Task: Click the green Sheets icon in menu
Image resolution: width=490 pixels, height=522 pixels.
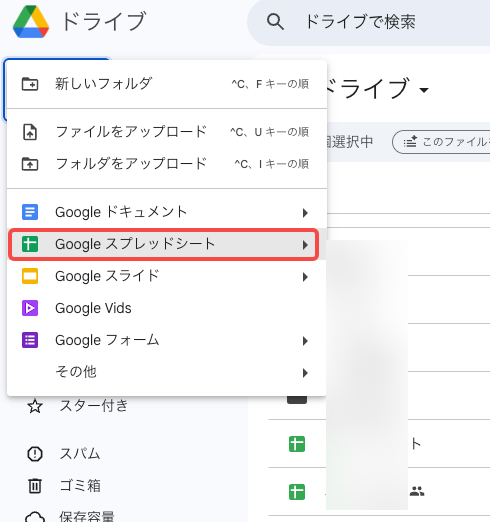Action: coord(30,244)
